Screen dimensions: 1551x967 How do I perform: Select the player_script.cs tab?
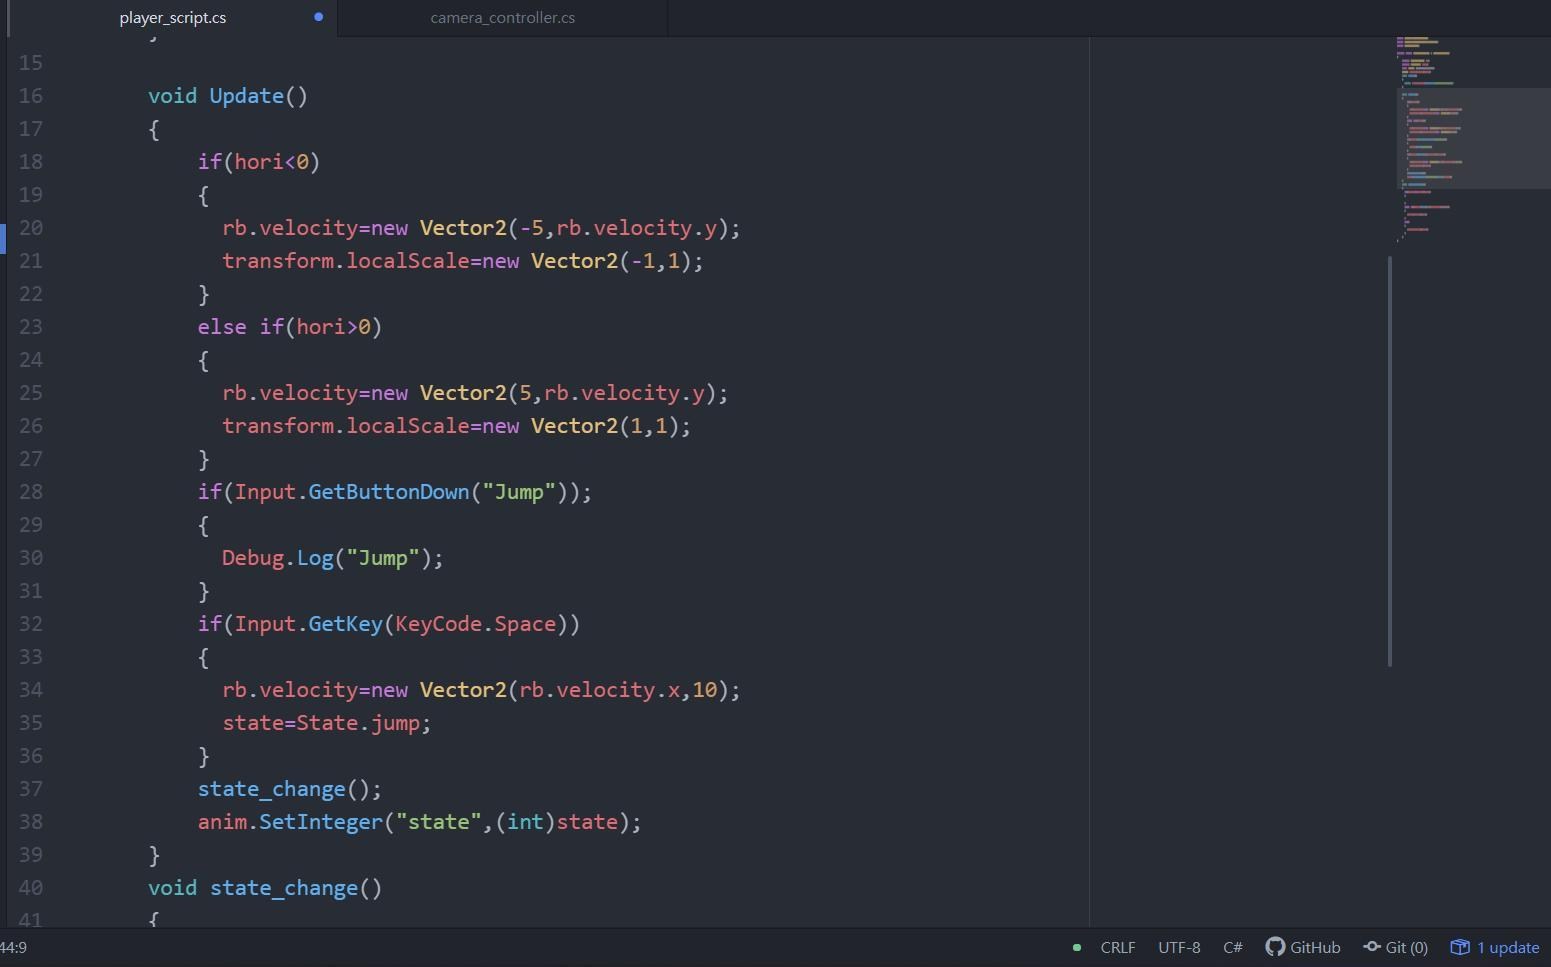172,17
